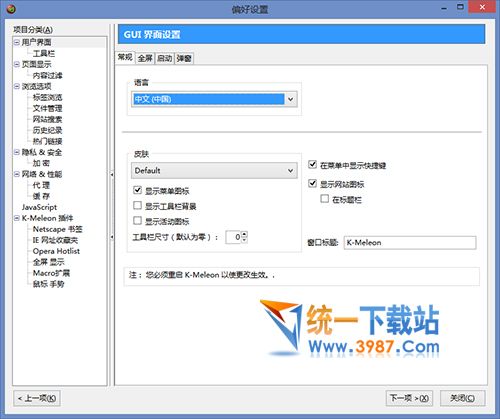The image size is (500, 419).
Task: Collapse the 页面显示 tree node
Action: pos(17,64)
